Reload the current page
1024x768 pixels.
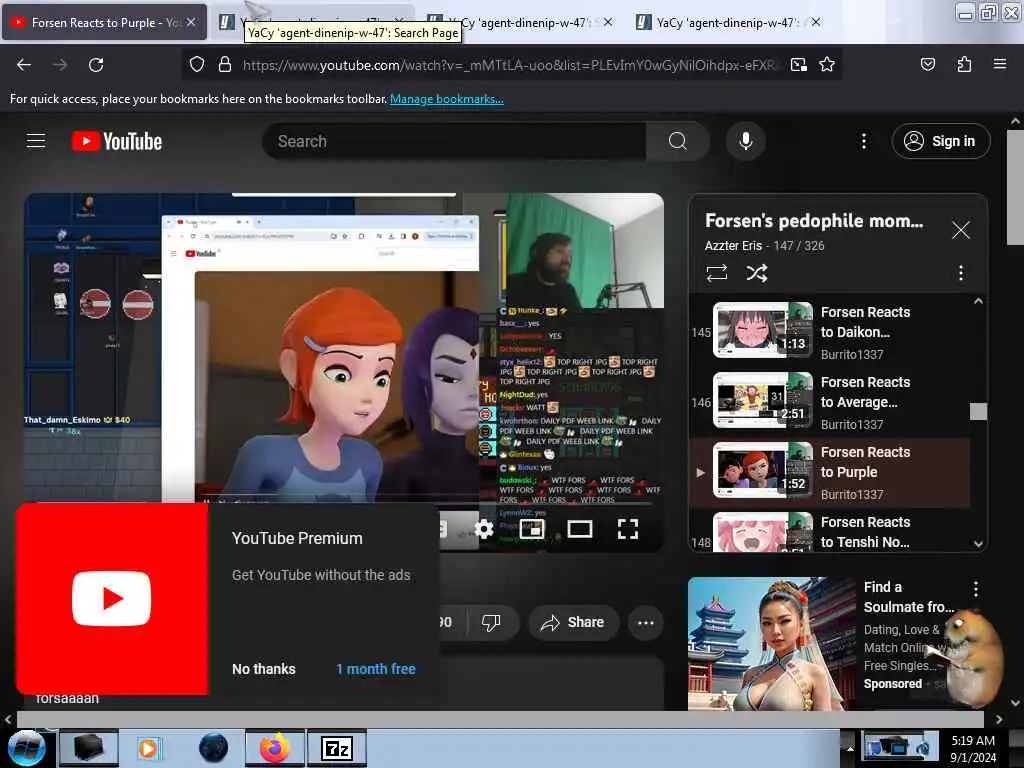96,64
